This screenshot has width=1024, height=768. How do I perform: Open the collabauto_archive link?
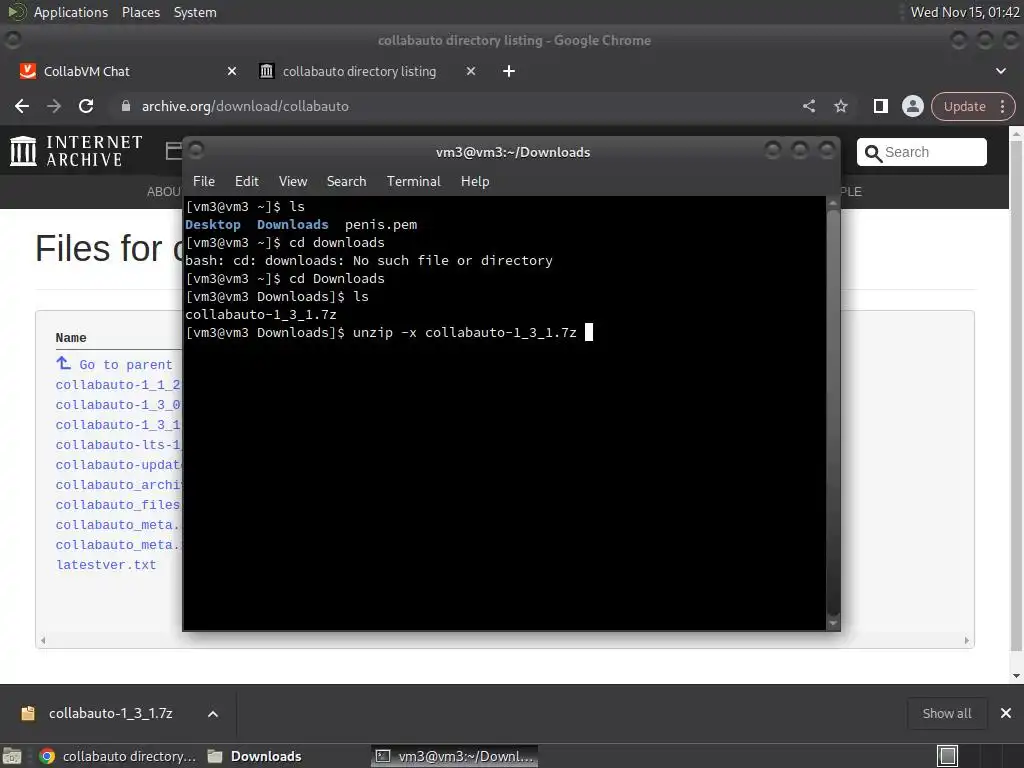pyautogui.click(x=118, y=485)
